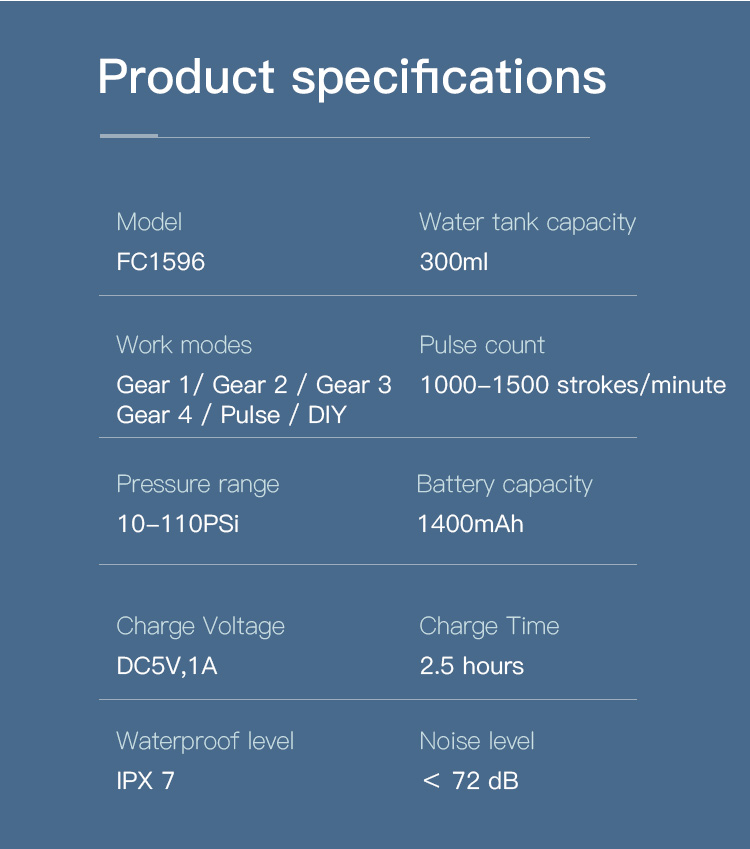The image size is (750, 849).
Task: Select the Charge Voltage label
Action: pyautogui.click(x=200, y=626)
